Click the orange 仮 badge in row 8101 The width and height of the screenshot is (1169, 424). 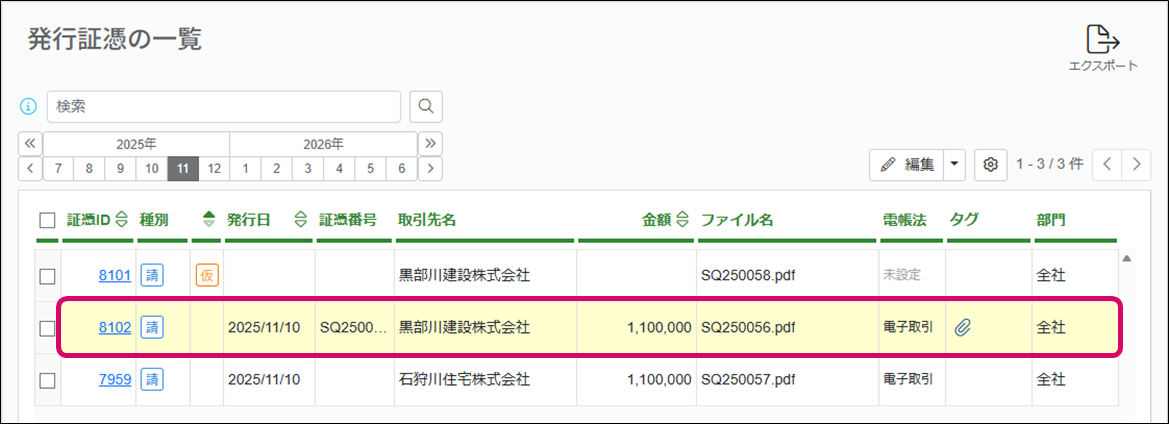[206, 275]
